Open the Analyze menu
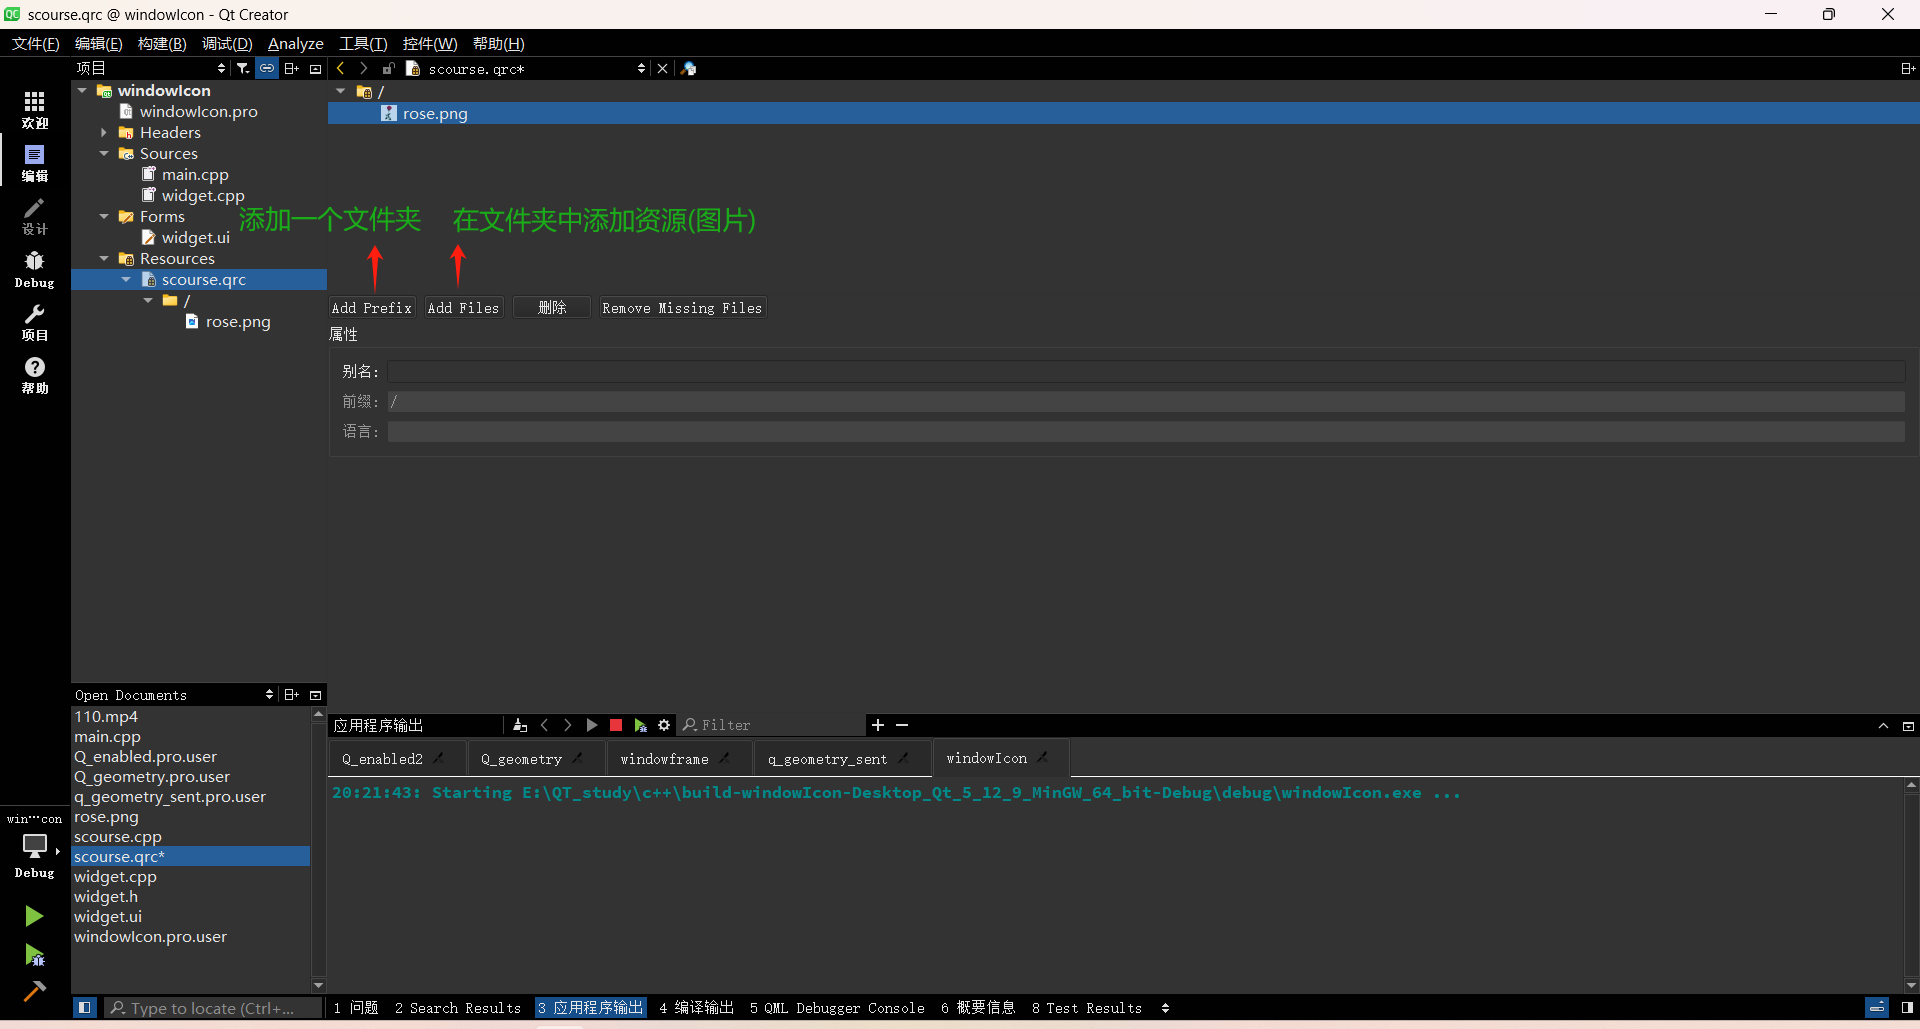 (295, 43)
